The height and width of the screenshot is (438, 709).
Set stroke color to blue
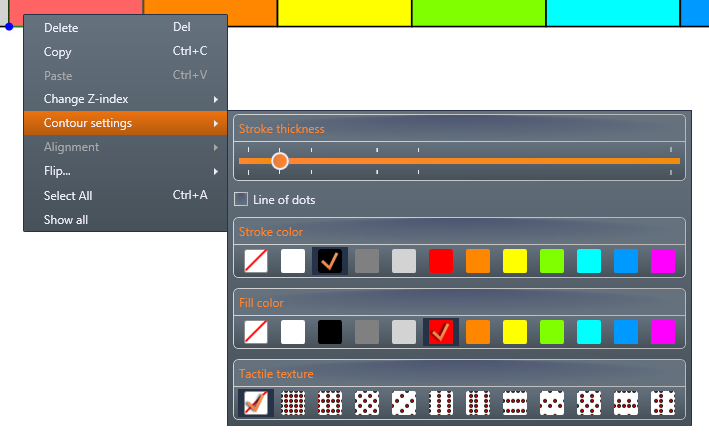click(x=626, y=261)
